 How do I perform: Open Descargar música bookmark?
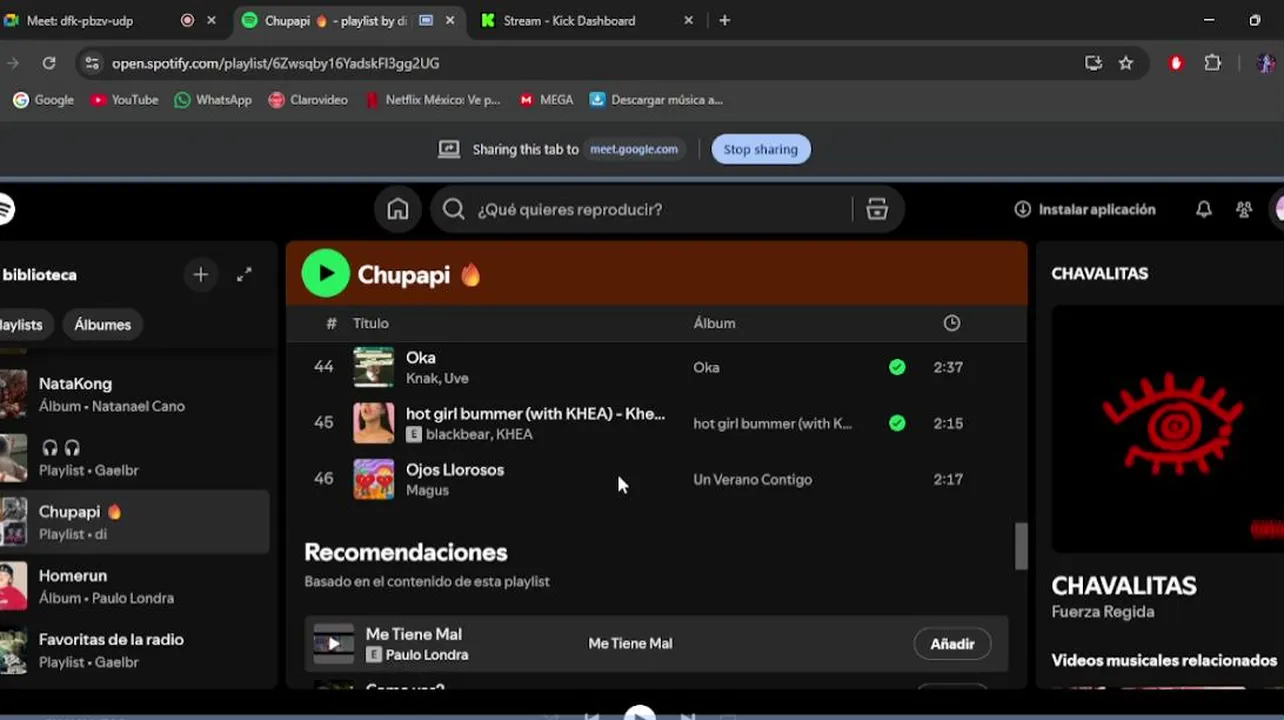click(656, 100)
